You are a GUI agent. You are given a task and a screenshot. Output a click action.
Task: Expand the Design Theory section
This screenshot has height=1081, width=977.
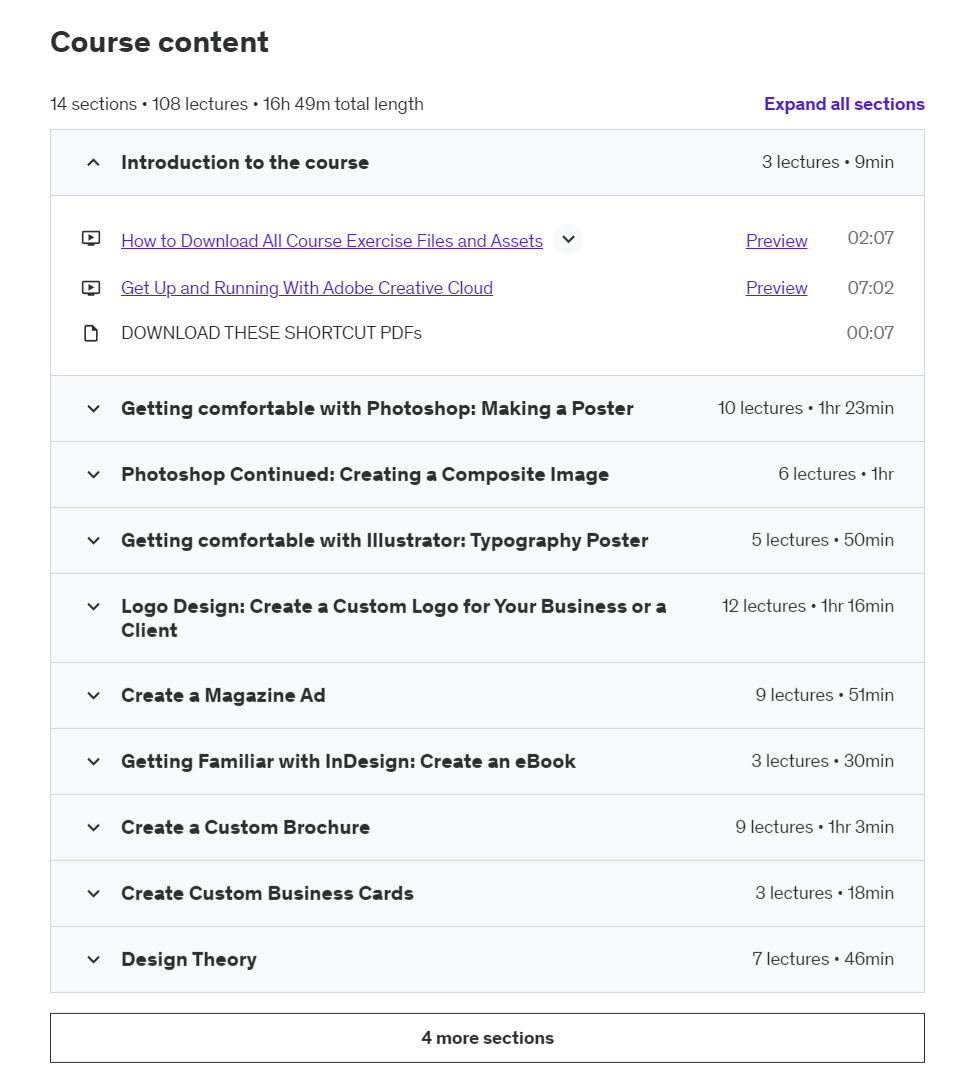[x=93, y=960]
